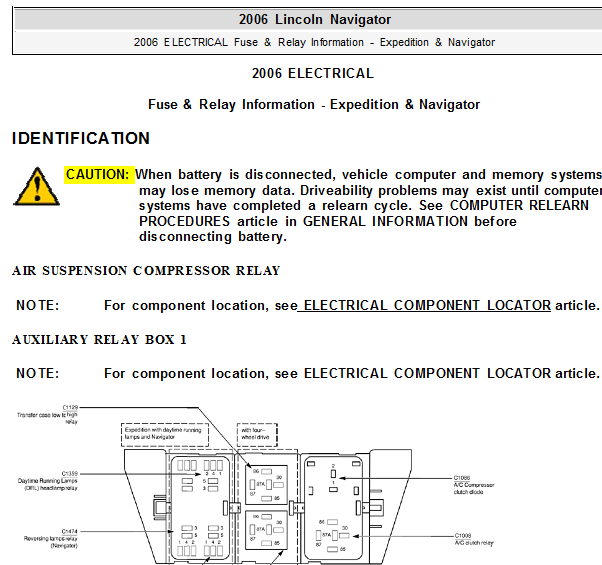Click the 'with four-wheel drive' dashed box

tap(257, 434)
